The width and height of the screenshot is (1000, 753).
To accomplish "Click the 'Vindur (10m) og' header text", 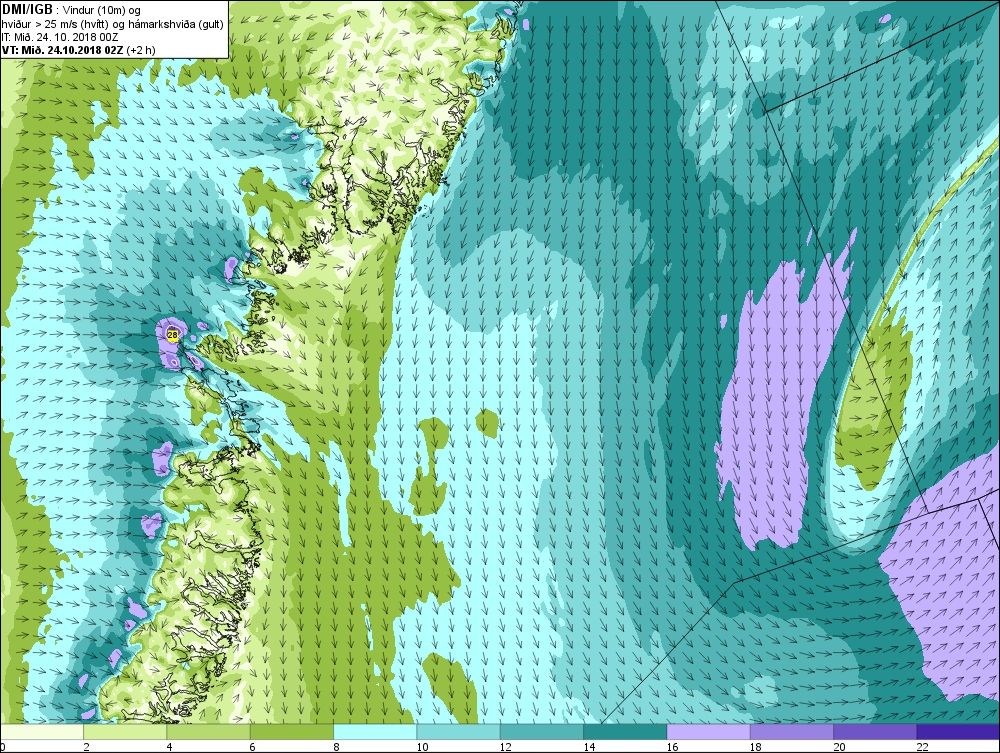I will pyautogui.click(x=102, y=10).
